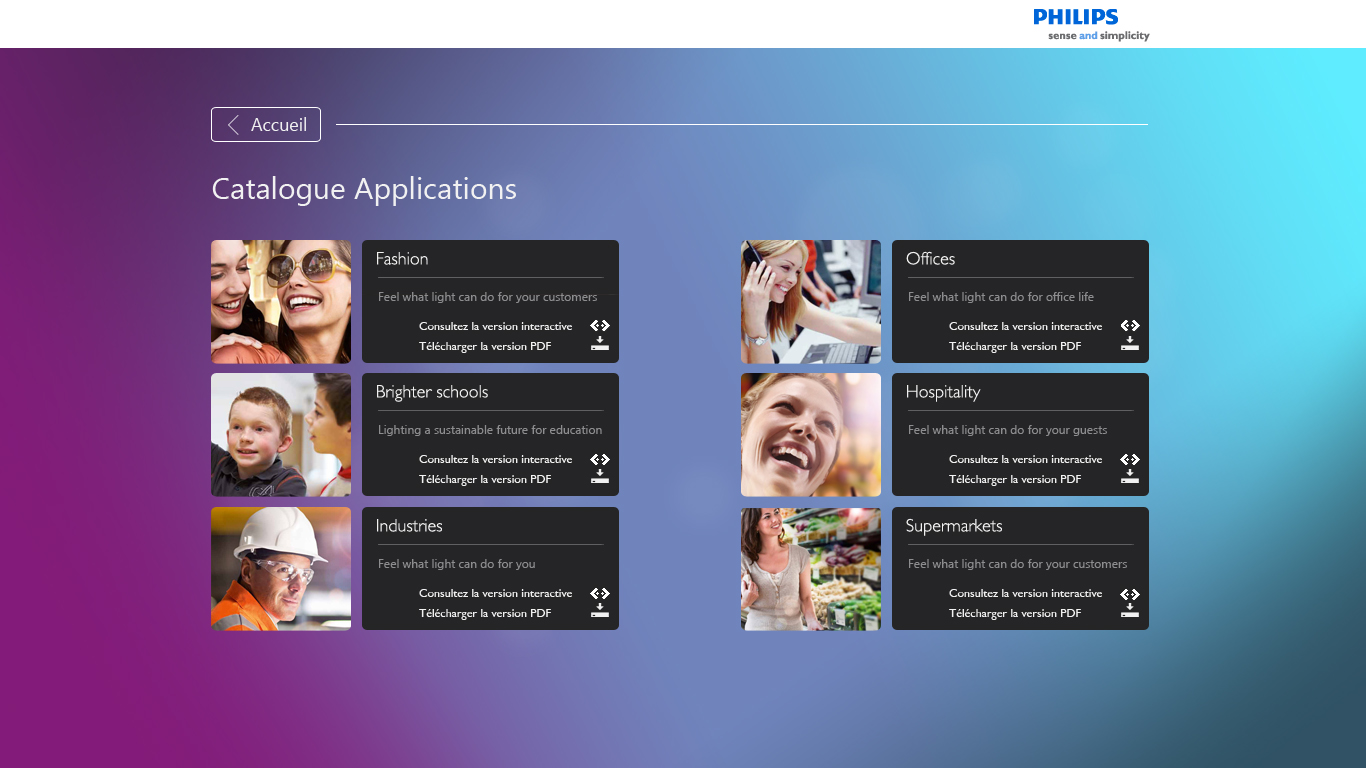Viewport: 1366px width, 768px height.
Task: Select 'Télécharger la version PDF' for Supermarkets
Action: coord(1015,613)
